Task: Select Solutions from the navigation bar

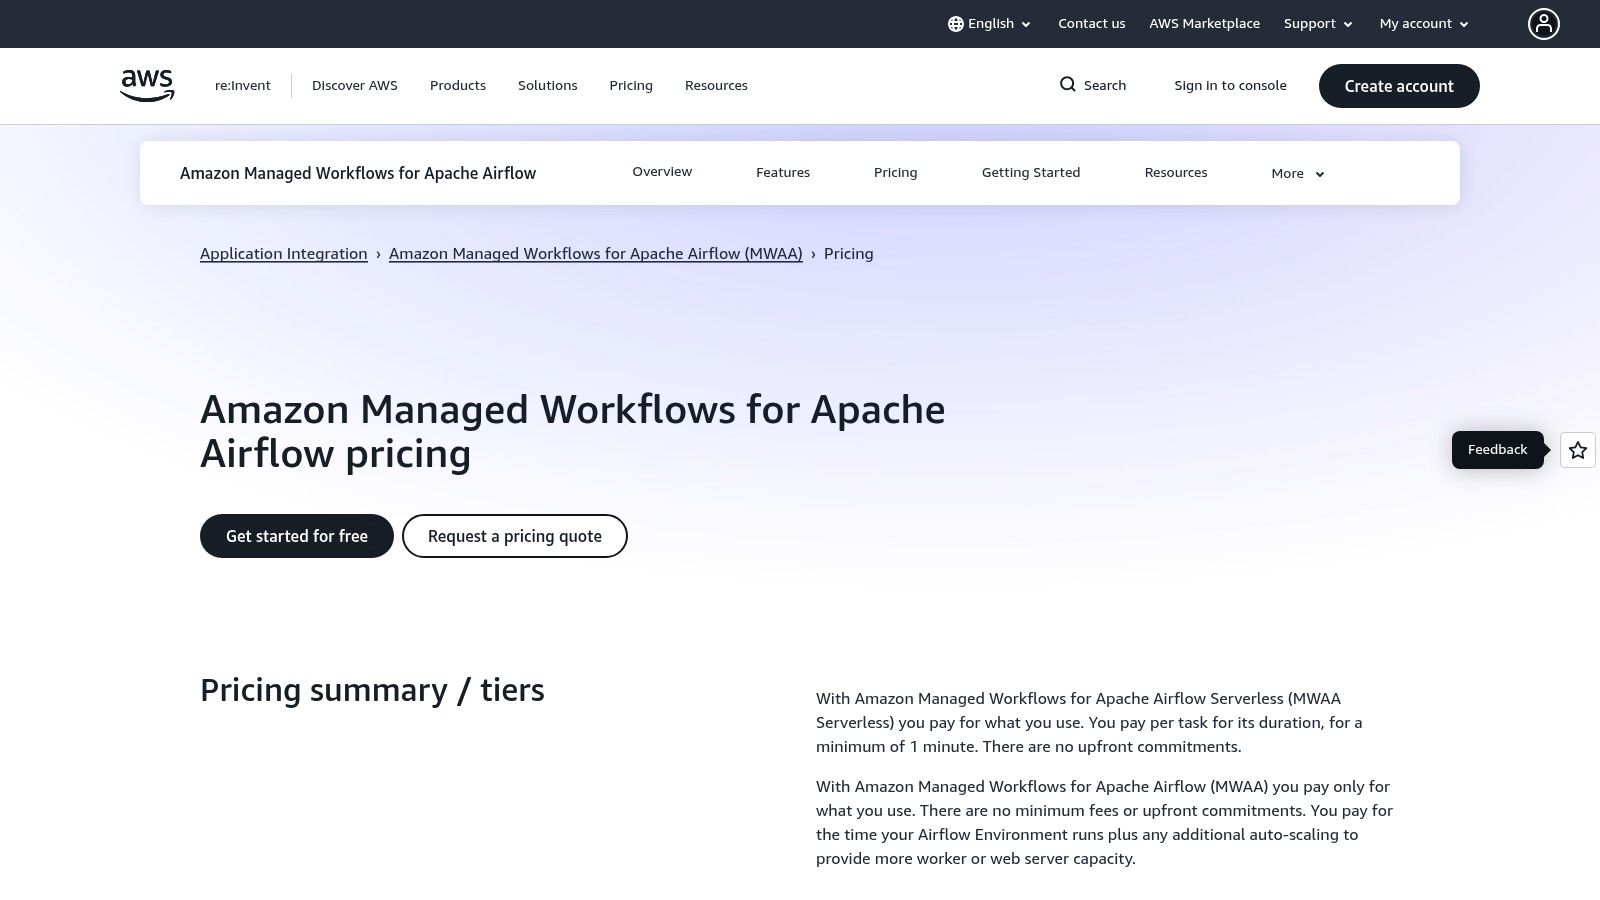Action: pos(547,85)
